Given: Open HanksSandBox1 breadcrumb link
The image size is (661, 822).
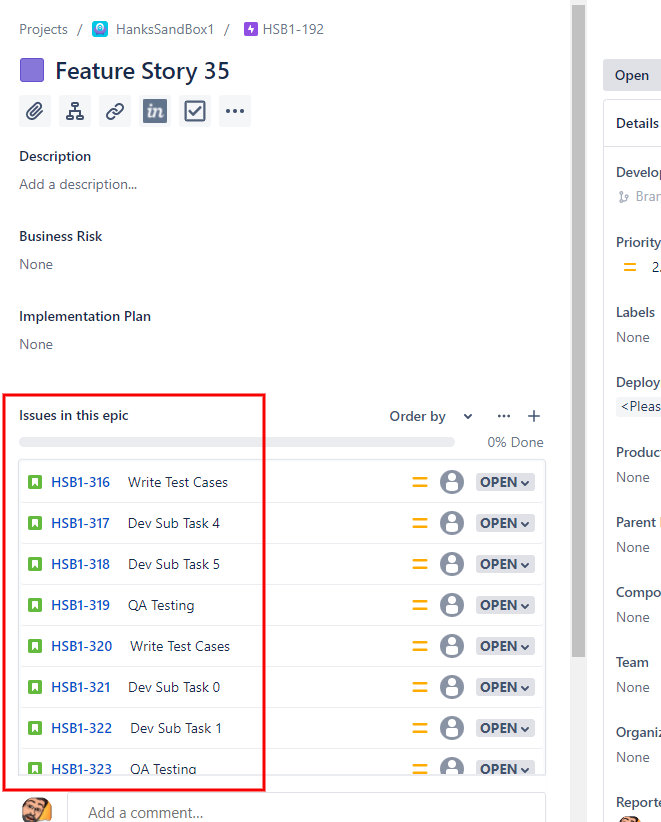Looking at the screenshot, I should coord(165,29).
